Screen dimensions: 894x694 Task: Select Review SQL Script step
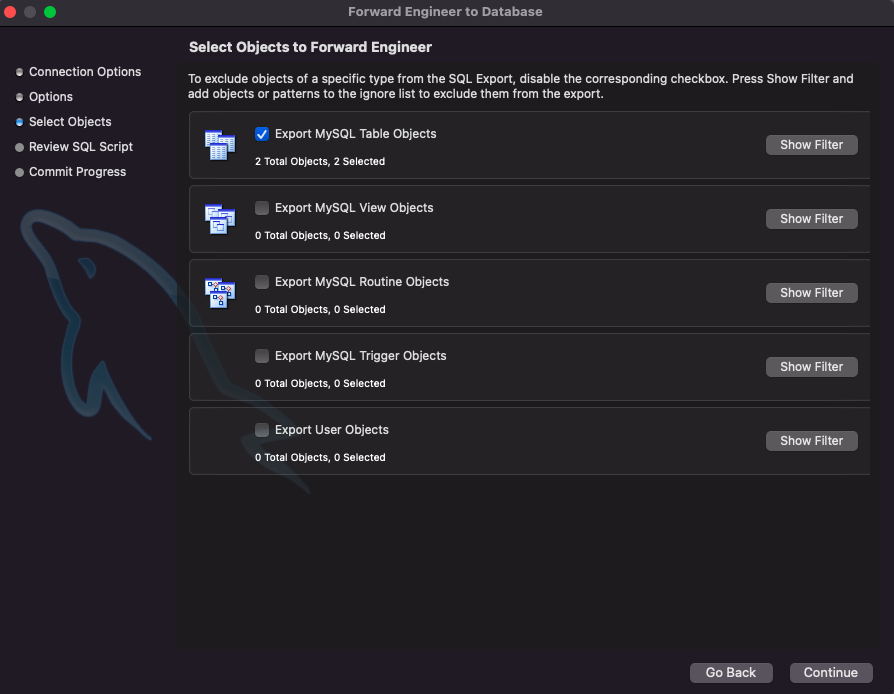74,147
